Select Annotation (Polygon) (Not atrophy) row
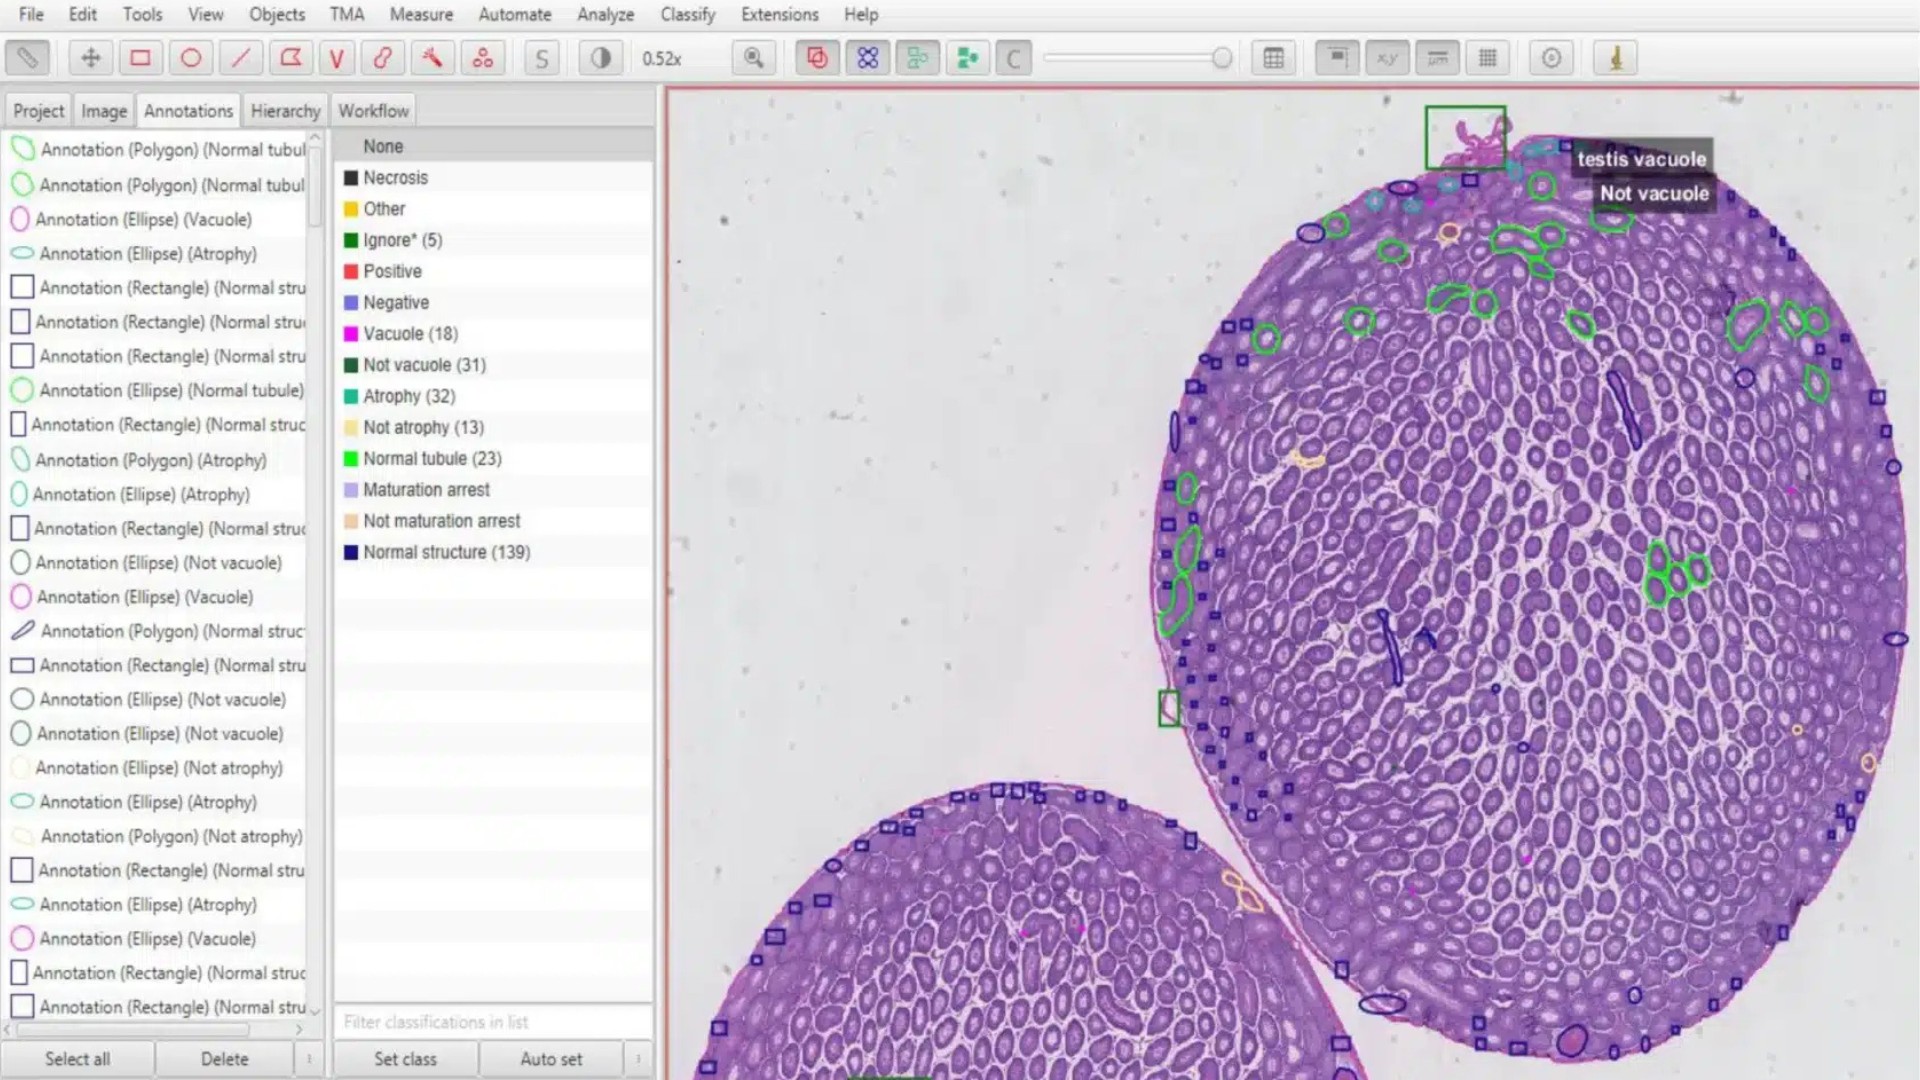Image resolution: width=1920 pixels, height=1080 pixels. tap(156, 836)
